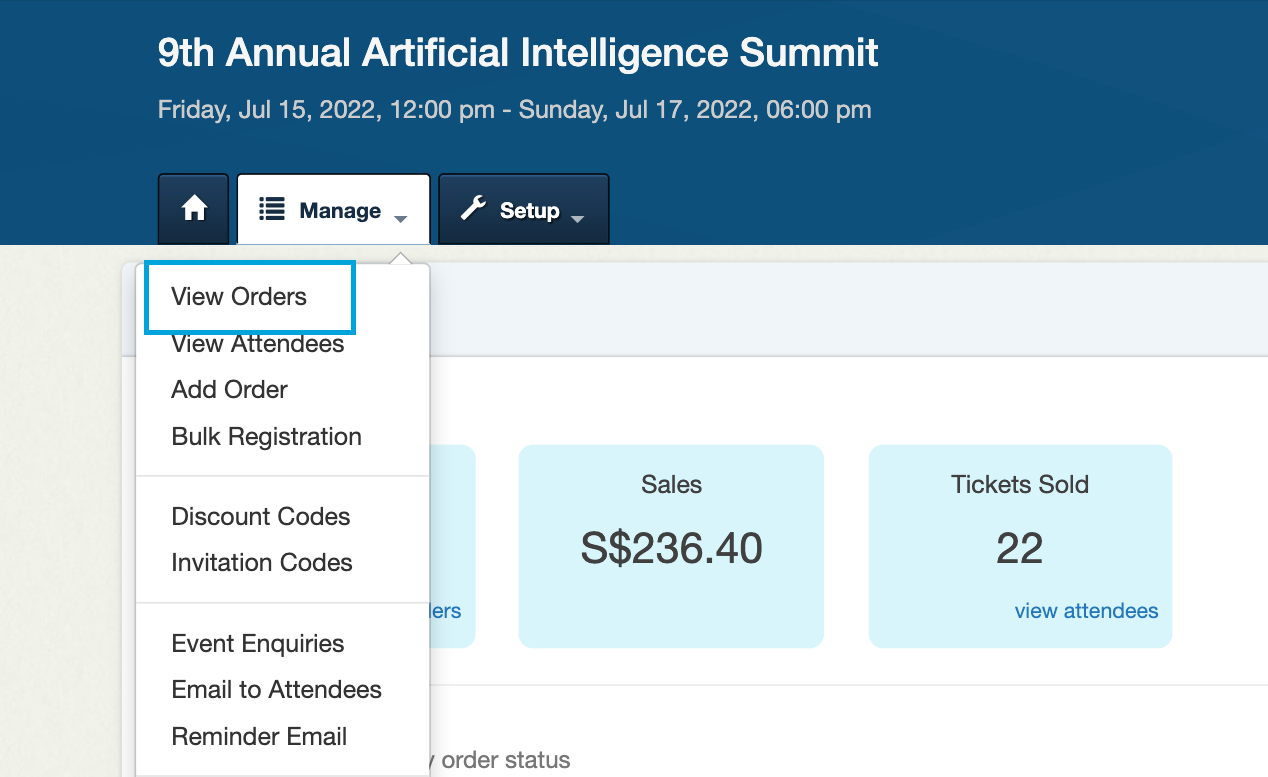
Task: Select View Orders from menu
Action: click(x=239, y=297)
